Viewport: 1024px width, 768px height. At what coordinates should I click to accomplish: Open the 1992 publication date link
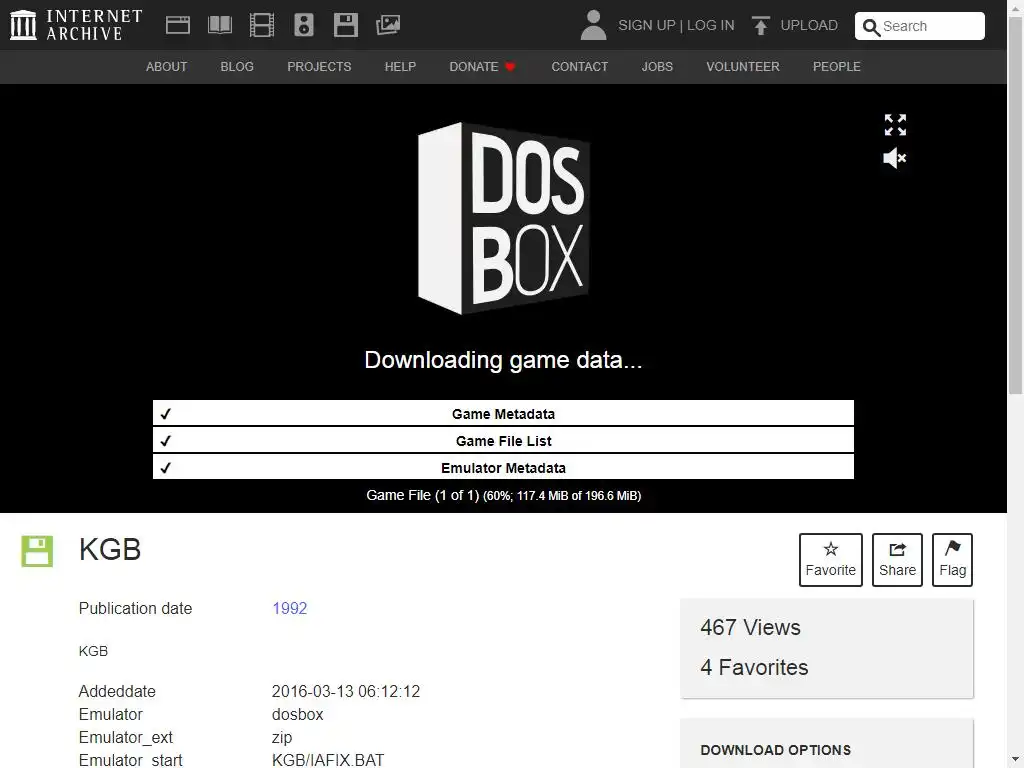(x=289, y=608)
